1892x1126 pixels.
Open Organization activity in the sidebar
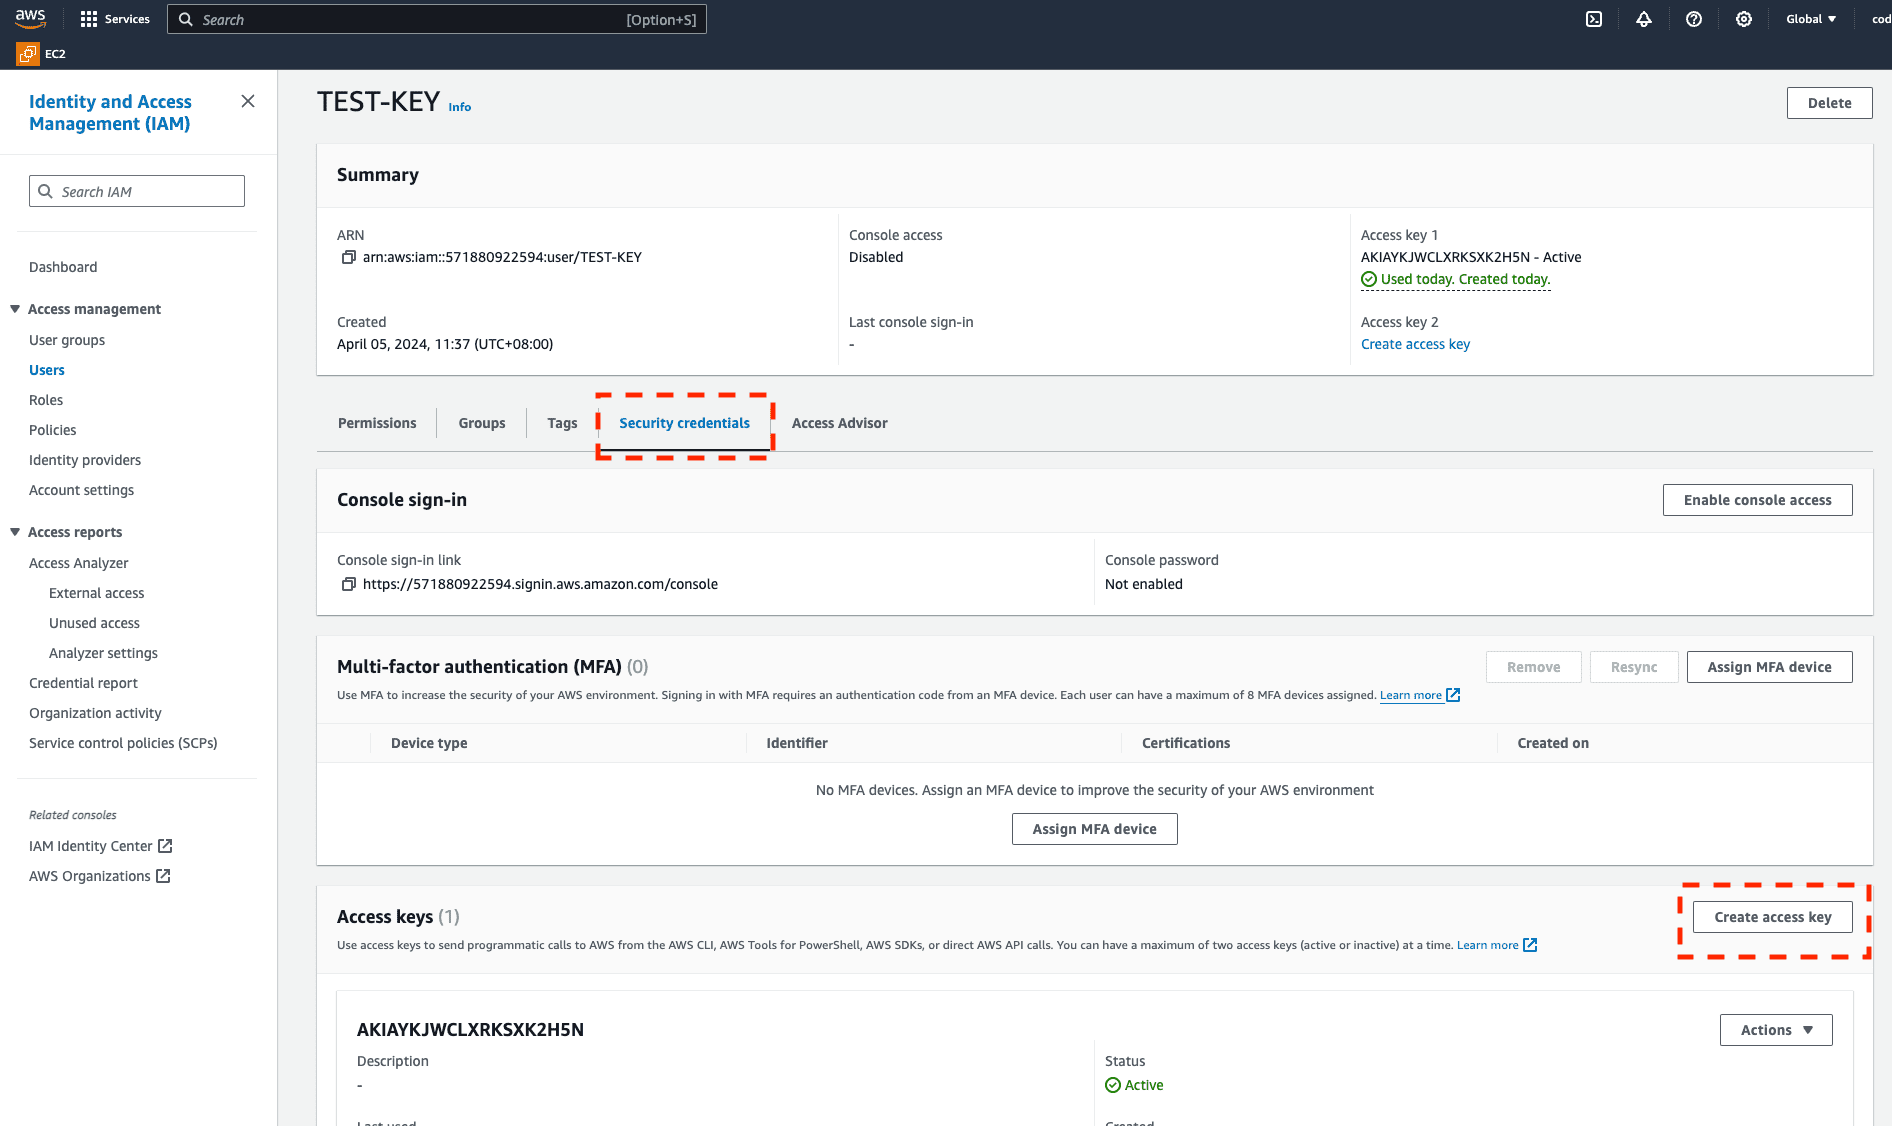tap(95, 713)
